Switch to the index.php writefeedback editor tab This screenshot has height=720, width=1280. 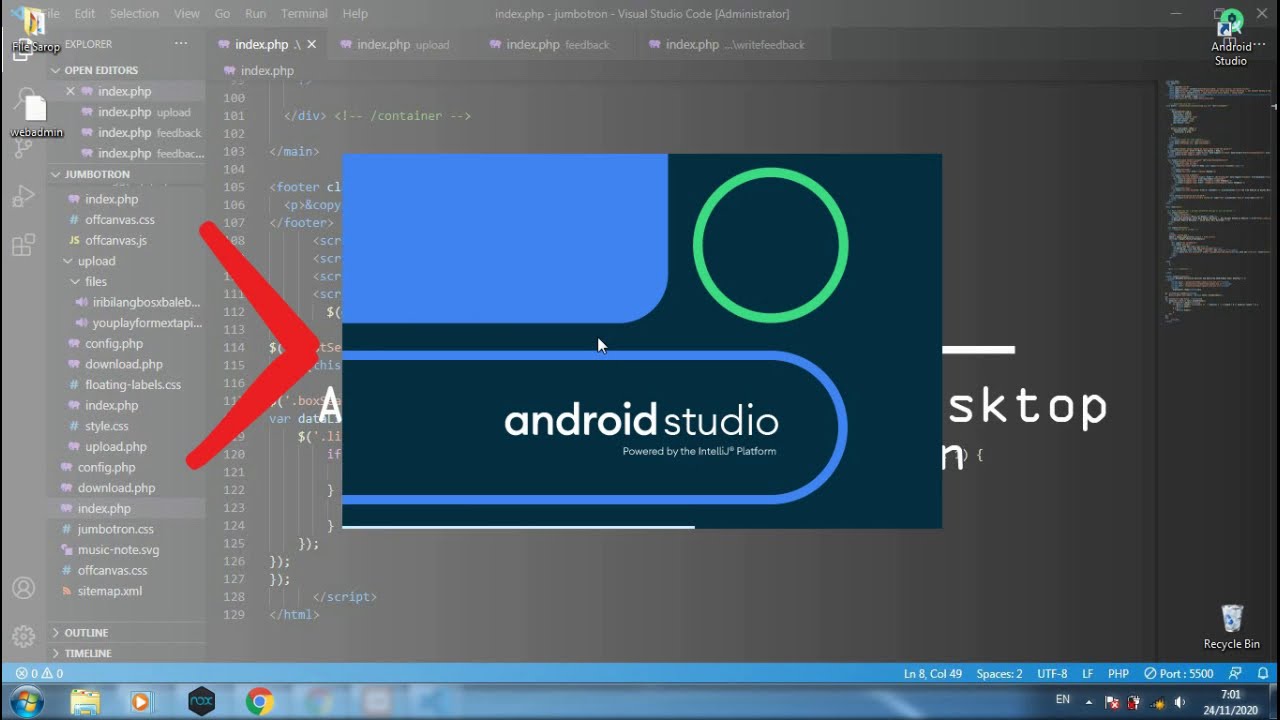pyautogui.click(x=733, y=45)
